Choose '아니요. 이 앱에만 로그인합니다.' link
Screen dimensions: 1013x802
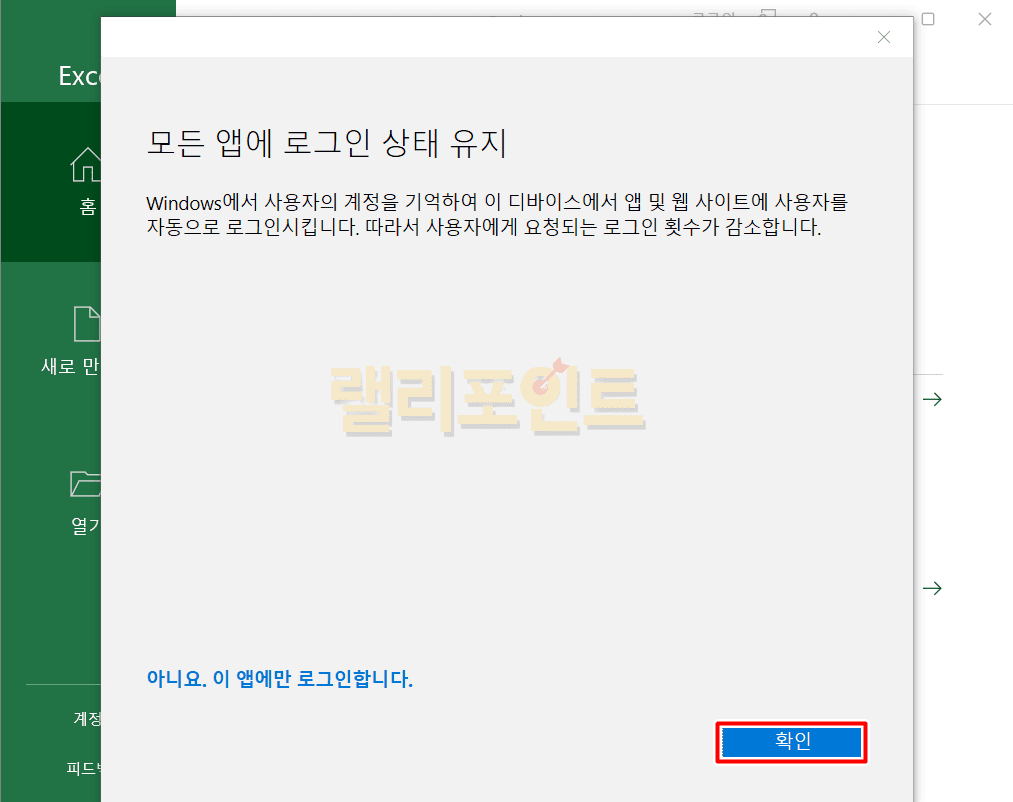pos(280,679)
